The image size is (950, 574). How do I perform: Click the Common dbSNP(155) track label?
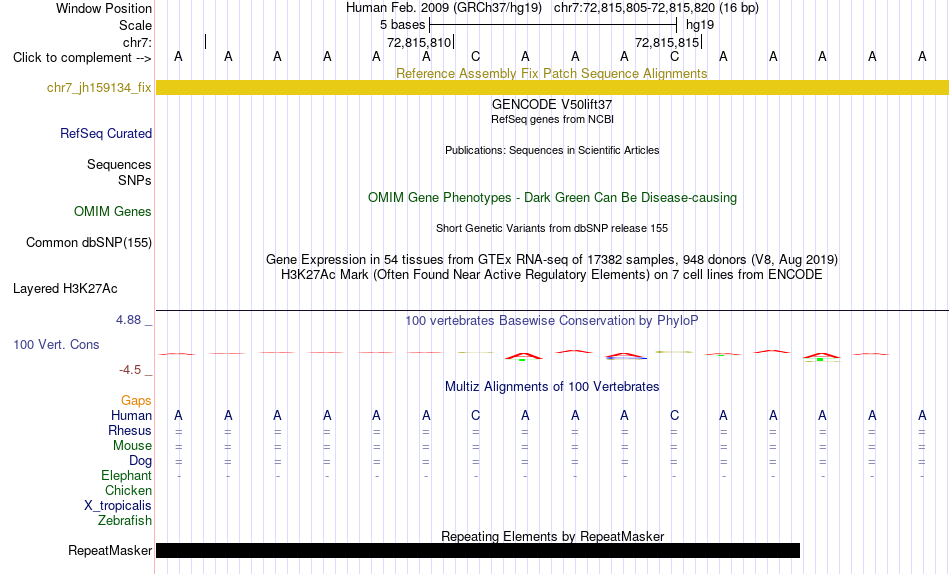pos(89,242)
